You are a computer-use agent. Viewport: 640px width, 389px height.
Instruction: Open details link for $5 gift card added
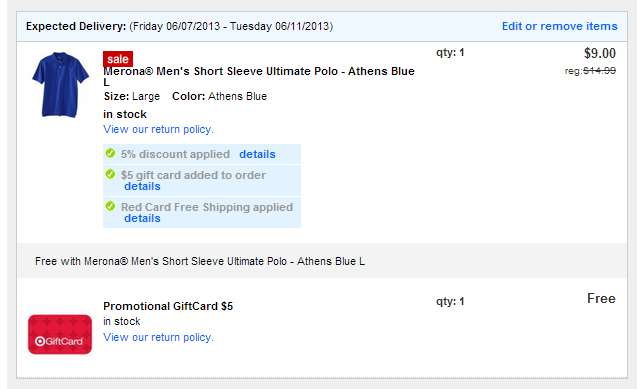142,186
